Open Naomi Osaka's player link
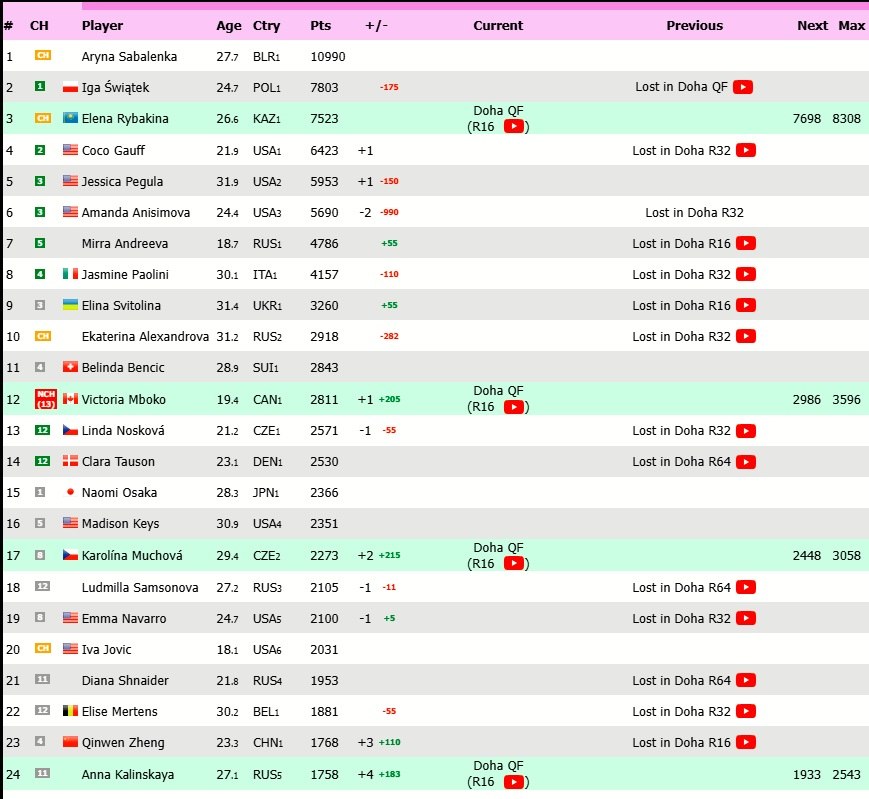Image resolution: width=869 pixels, height=799 pixels. (x=119, y=492)
